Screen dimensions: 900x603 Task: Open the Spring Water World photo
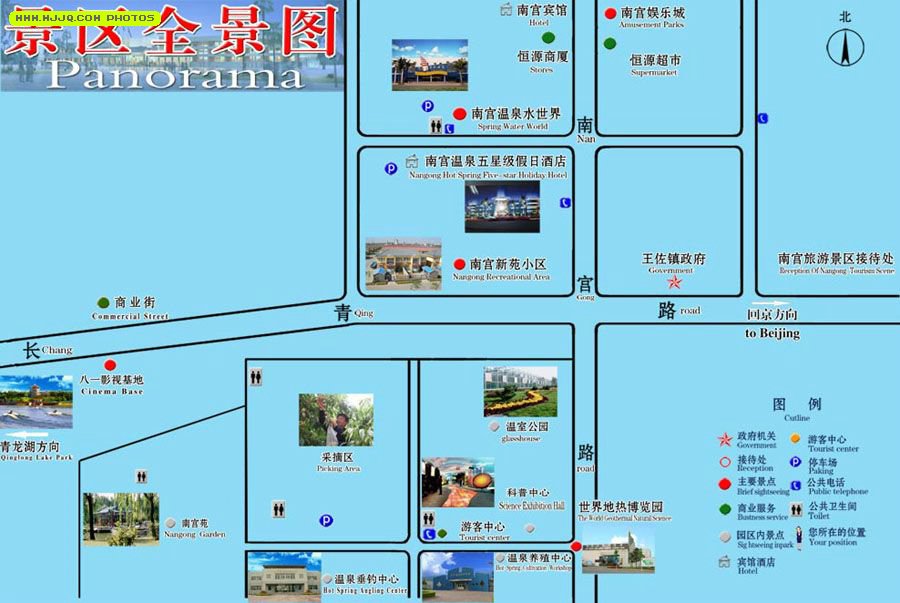[429, 65]
